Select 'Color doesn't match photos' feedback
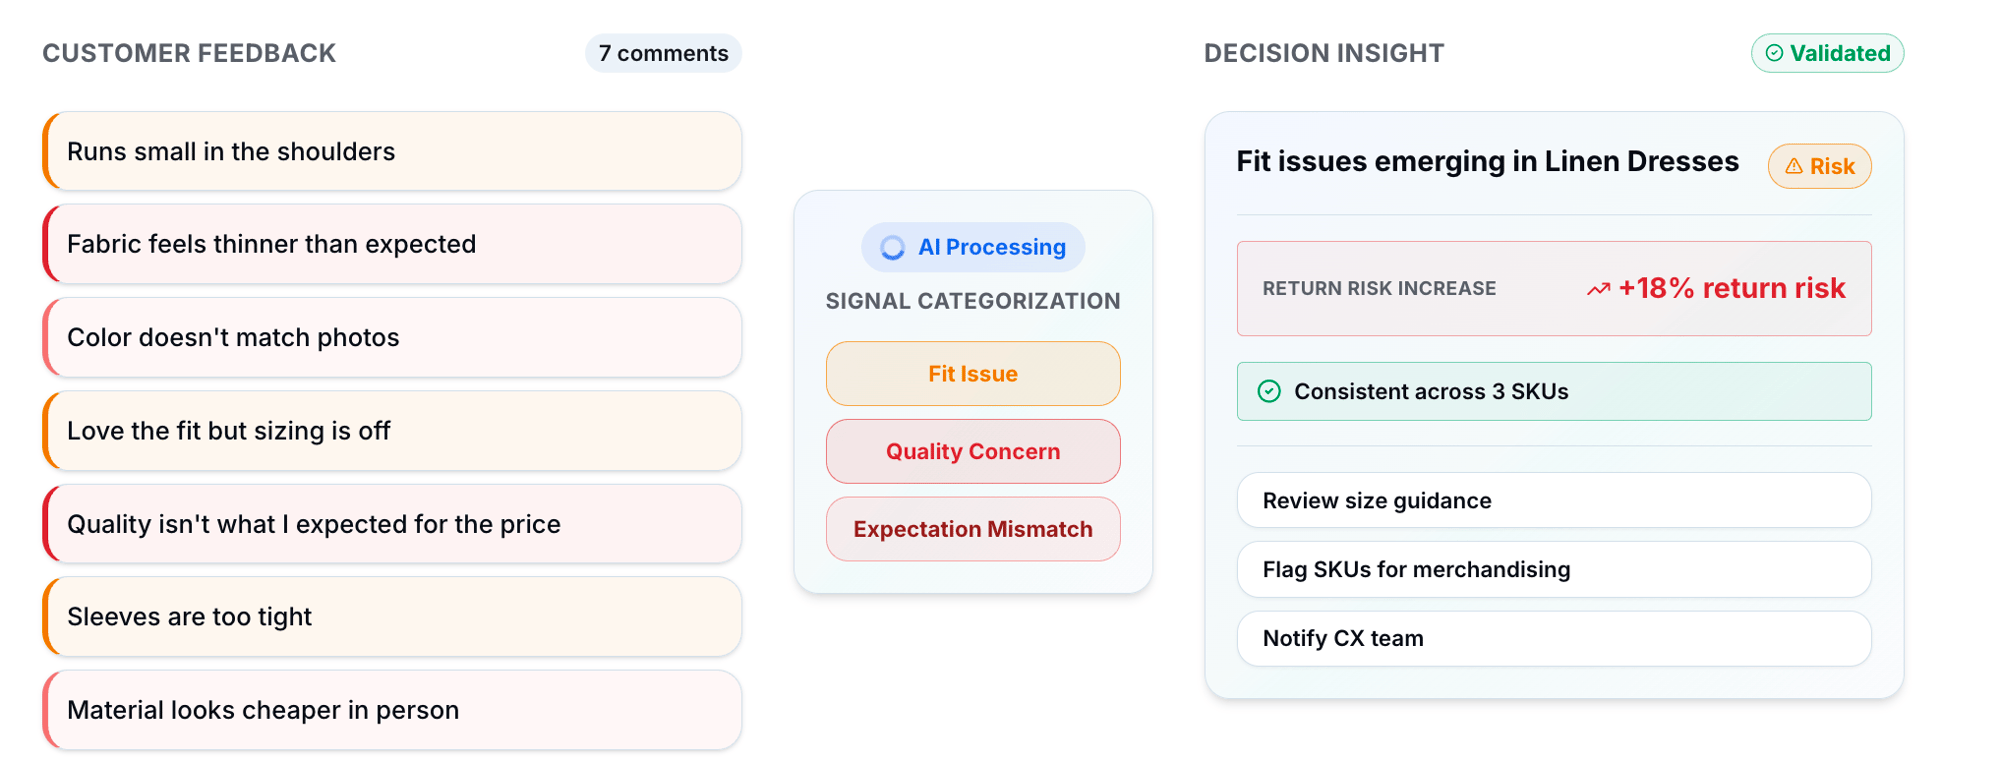 coord(392,337)
